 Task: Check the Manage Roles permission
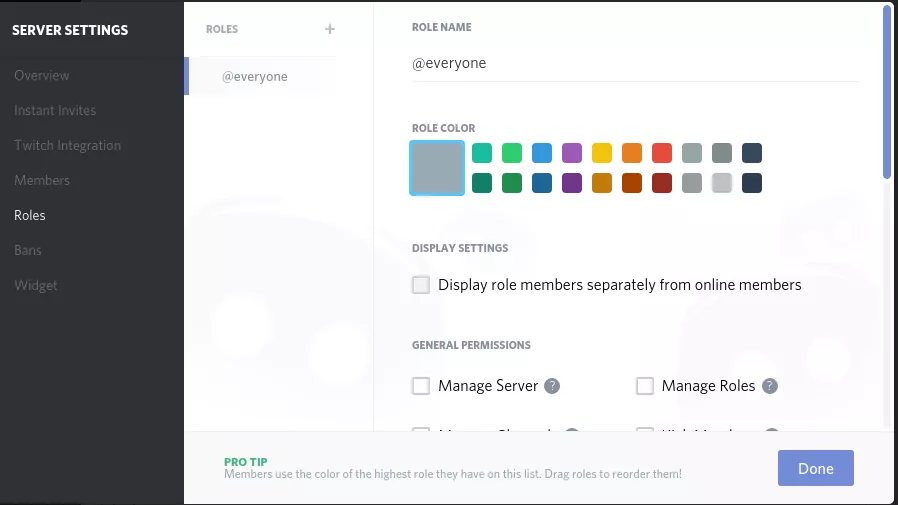click(645, 386)
